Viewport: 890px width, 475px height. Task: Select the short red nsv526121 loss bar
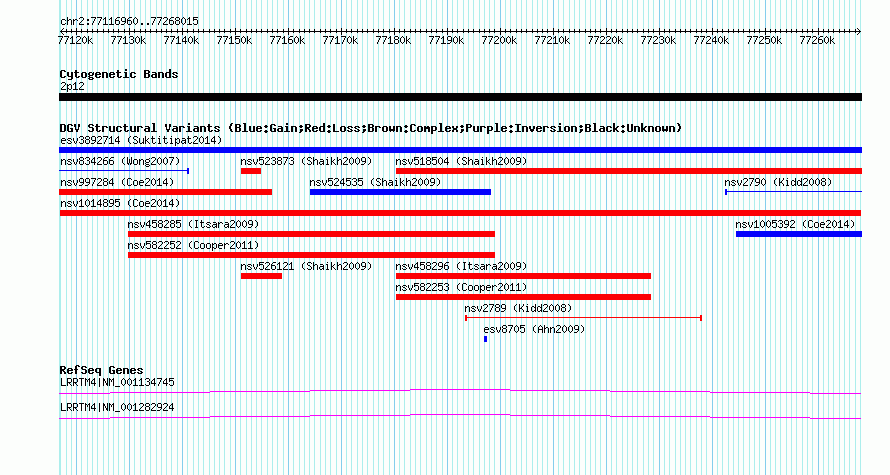261,276
